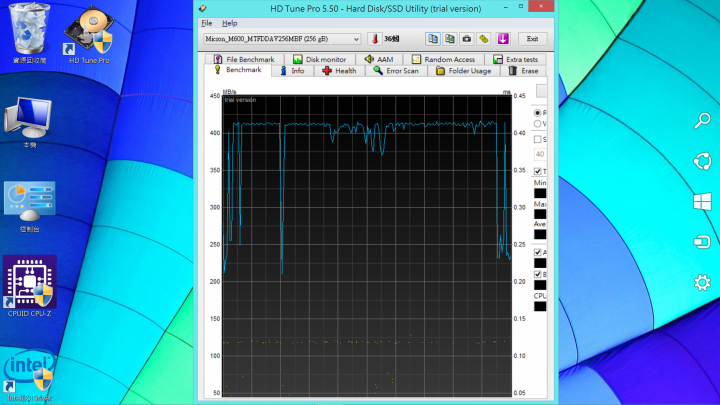This screenshot has width=720, height=405.
Task: Click the Windows Start charm
Action: [702, 202]
